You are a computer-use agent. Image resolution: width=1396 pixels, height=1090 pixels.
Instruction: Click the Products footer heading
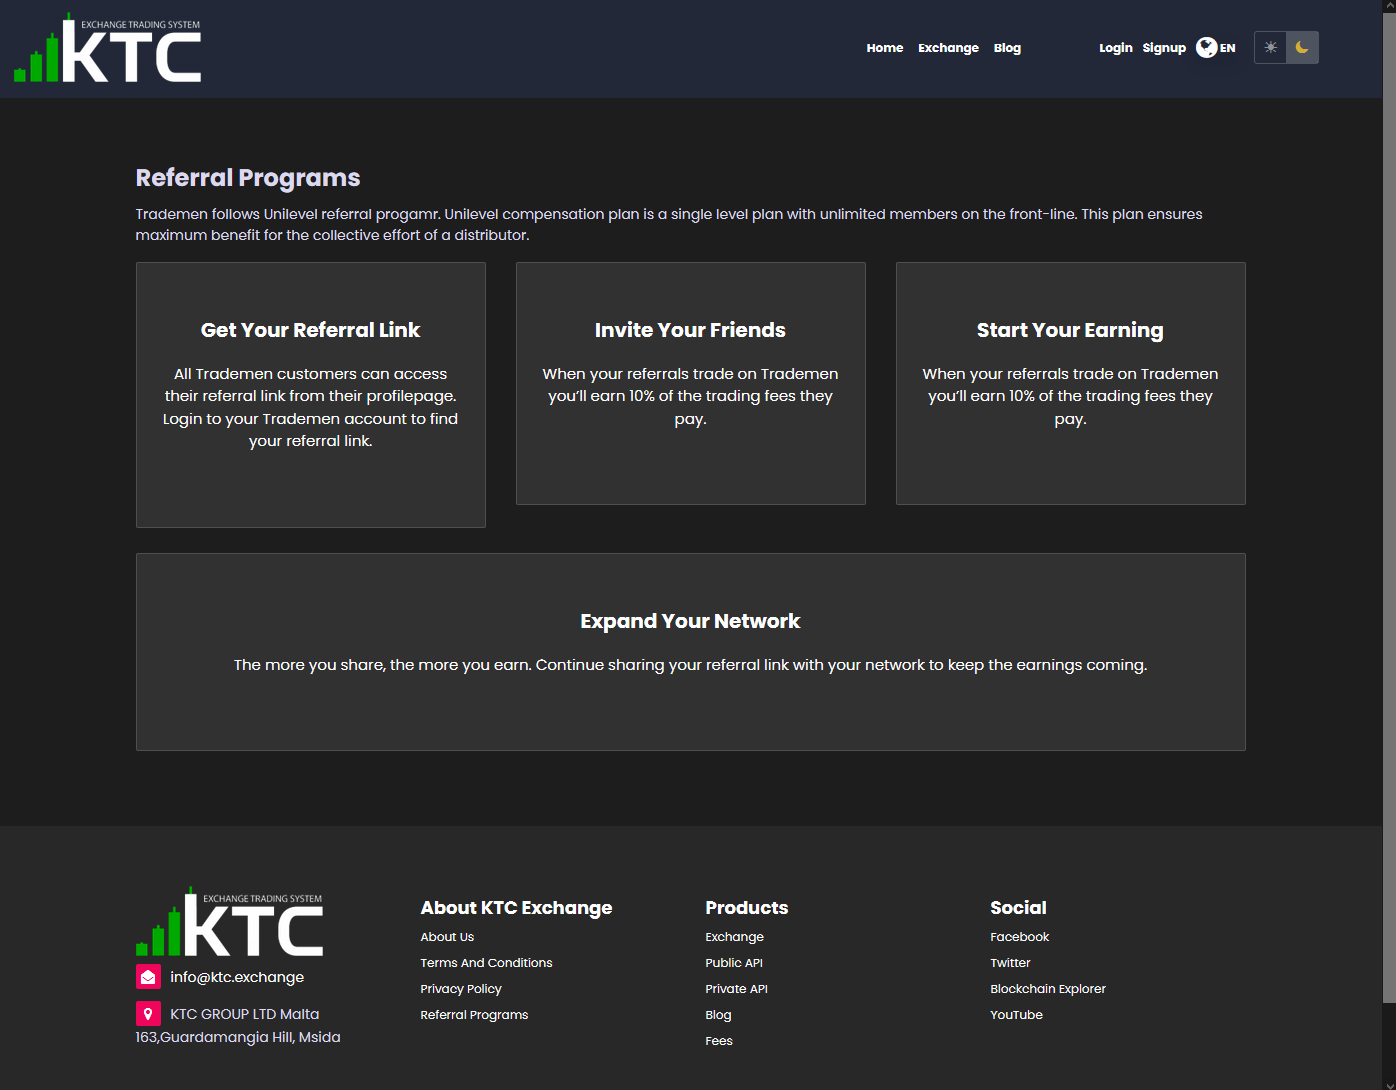pyautogui.click(x=747, y=908)
